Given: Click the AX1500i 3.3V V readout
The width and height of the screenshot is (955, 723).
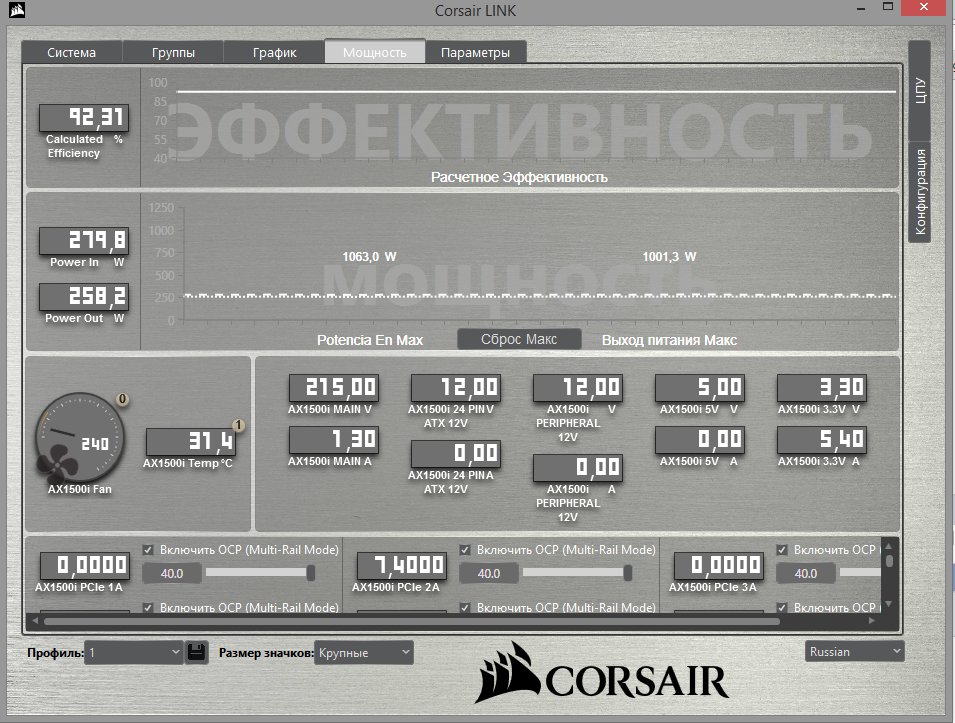Looking at the screenshot, I should point(821,387).
